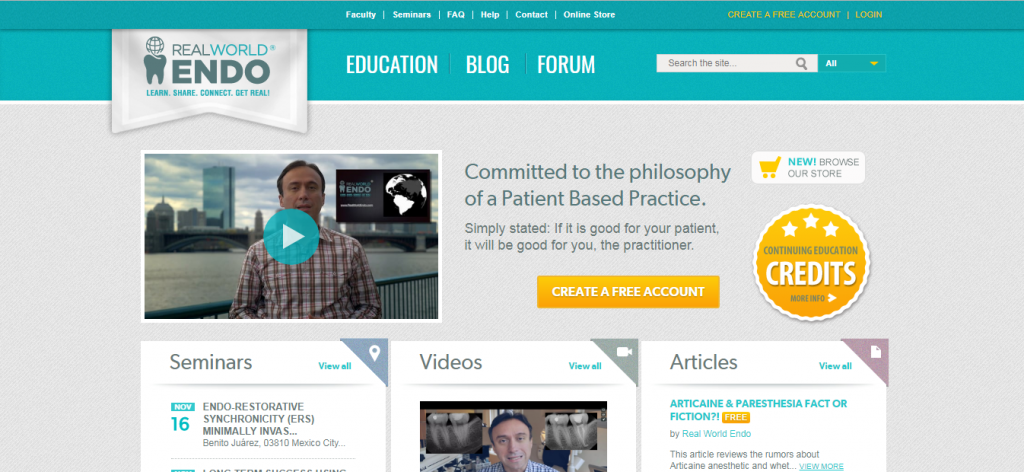Viewport: 1024px width, 472px height.
Task: Click the magnifying glass search icon
Action: (x=801, y=63)
